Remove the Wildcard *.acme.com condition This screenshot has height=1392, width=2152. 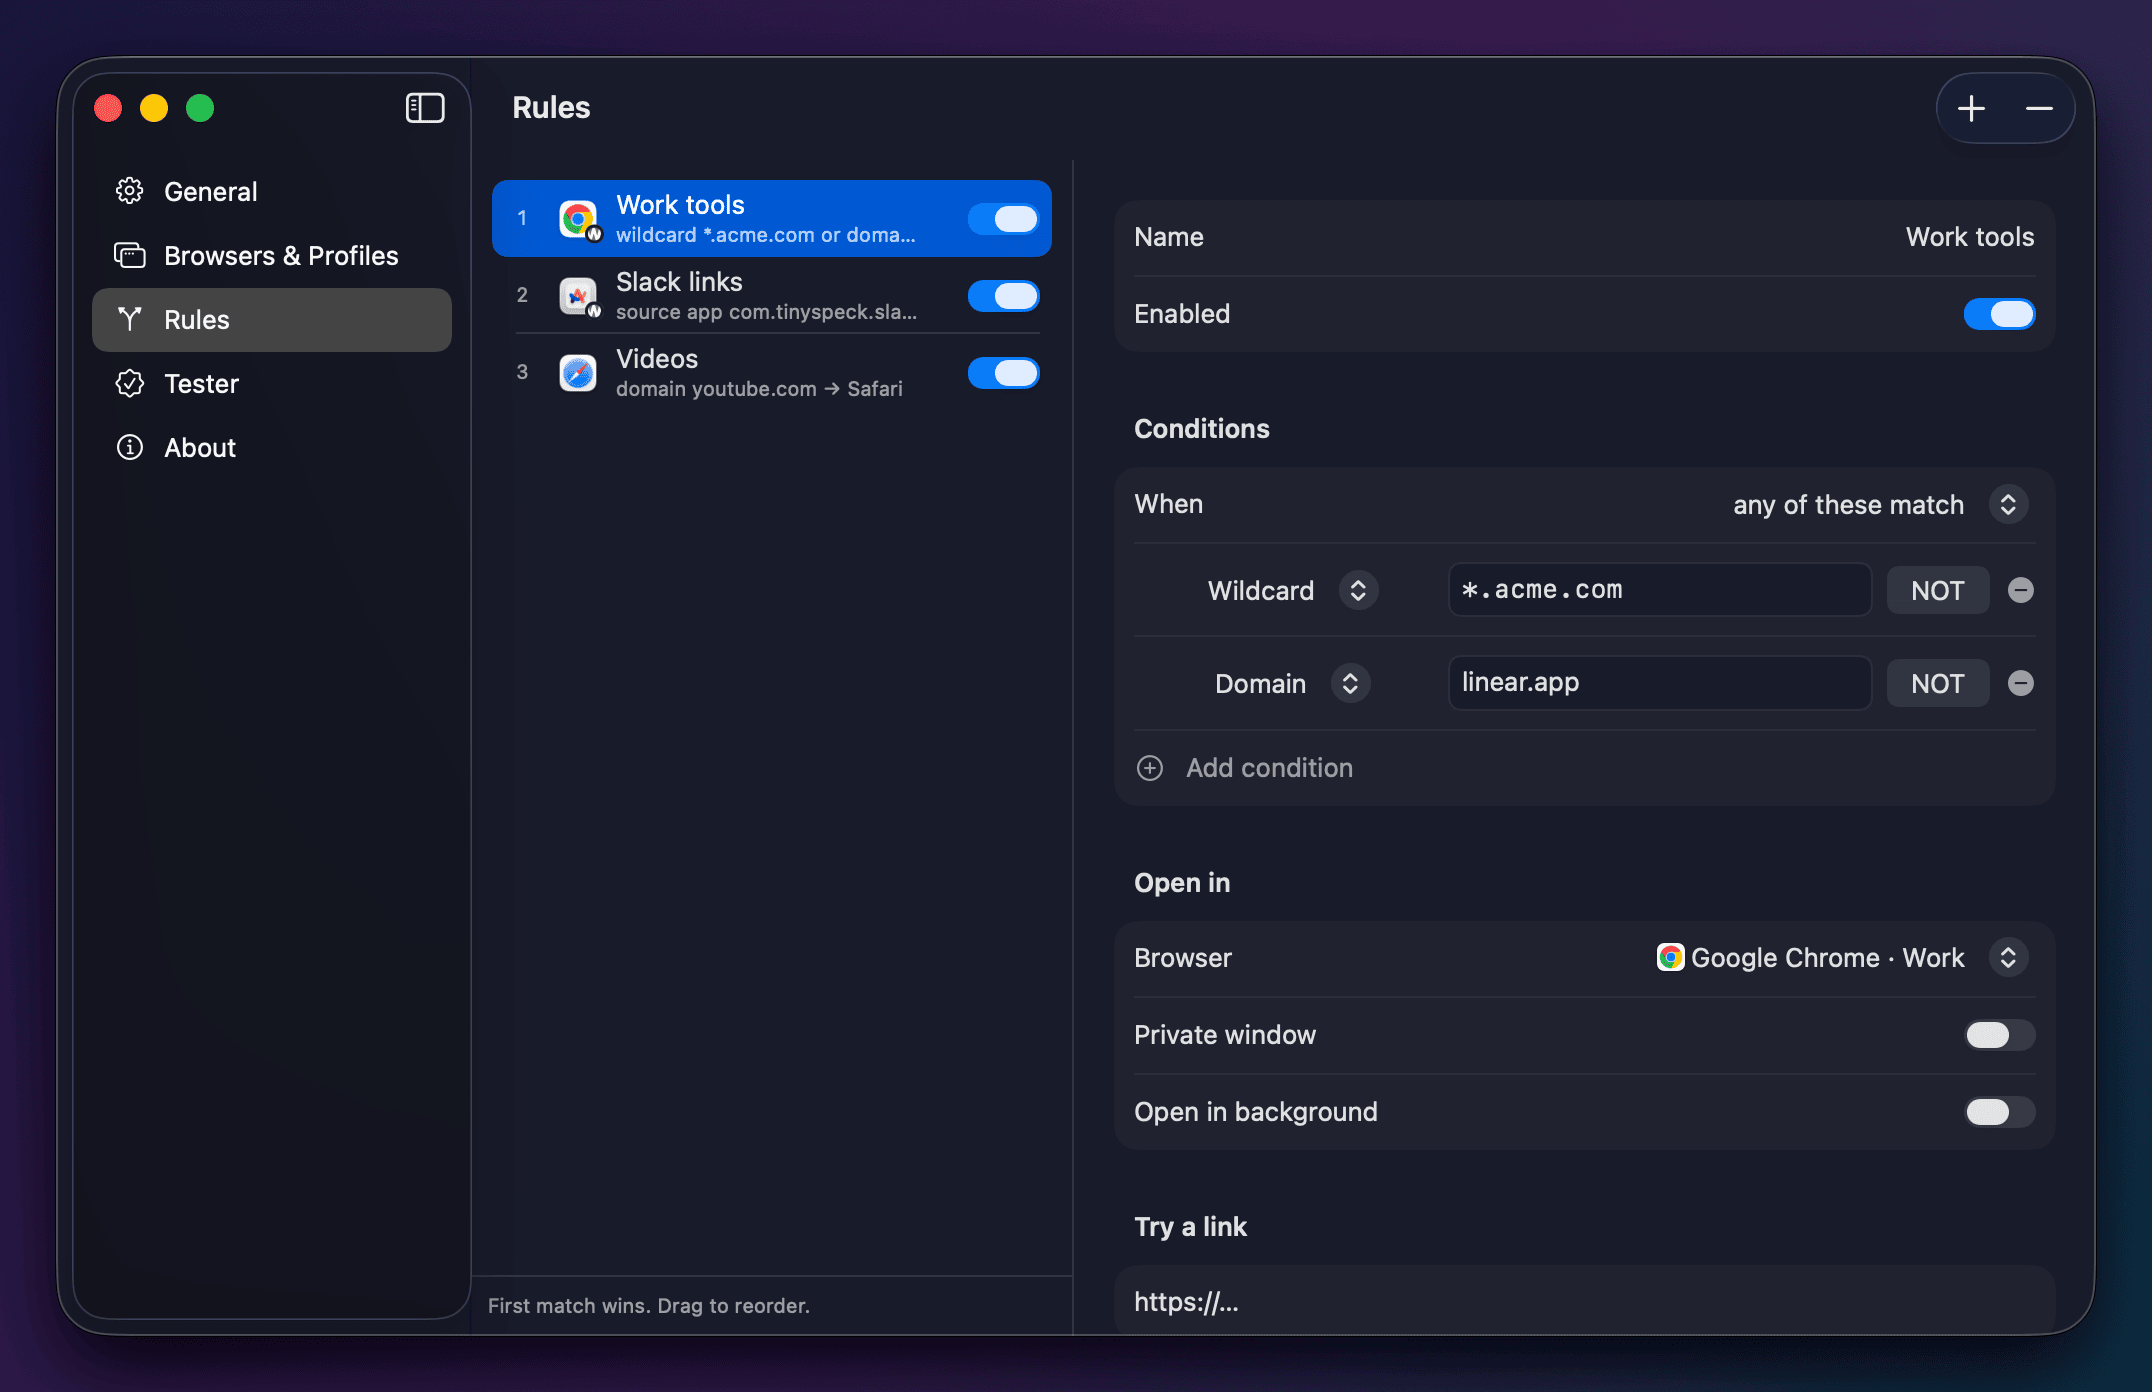(x=2021, y=590)
